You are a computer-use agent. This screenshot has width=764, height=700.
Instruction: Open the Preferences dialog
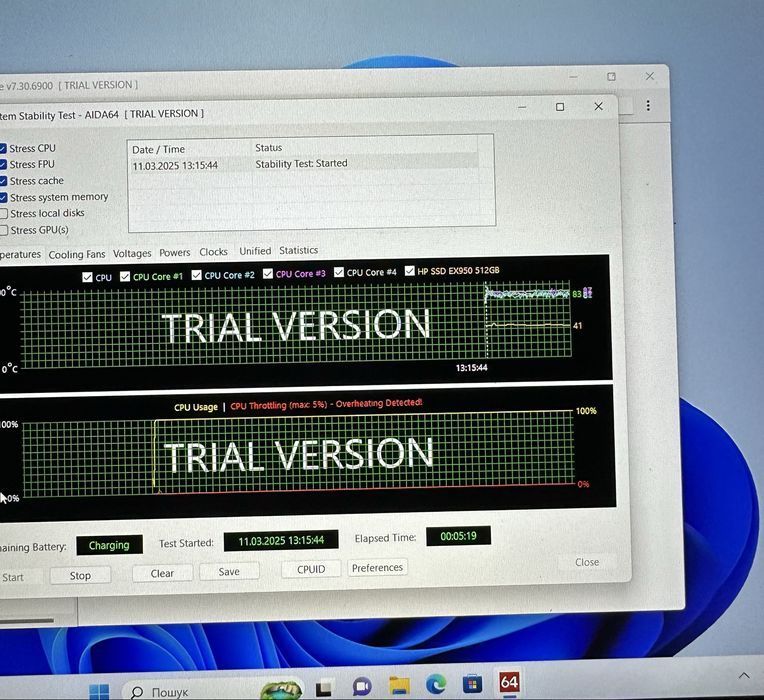pyautogui.click(x=377, y=568)
